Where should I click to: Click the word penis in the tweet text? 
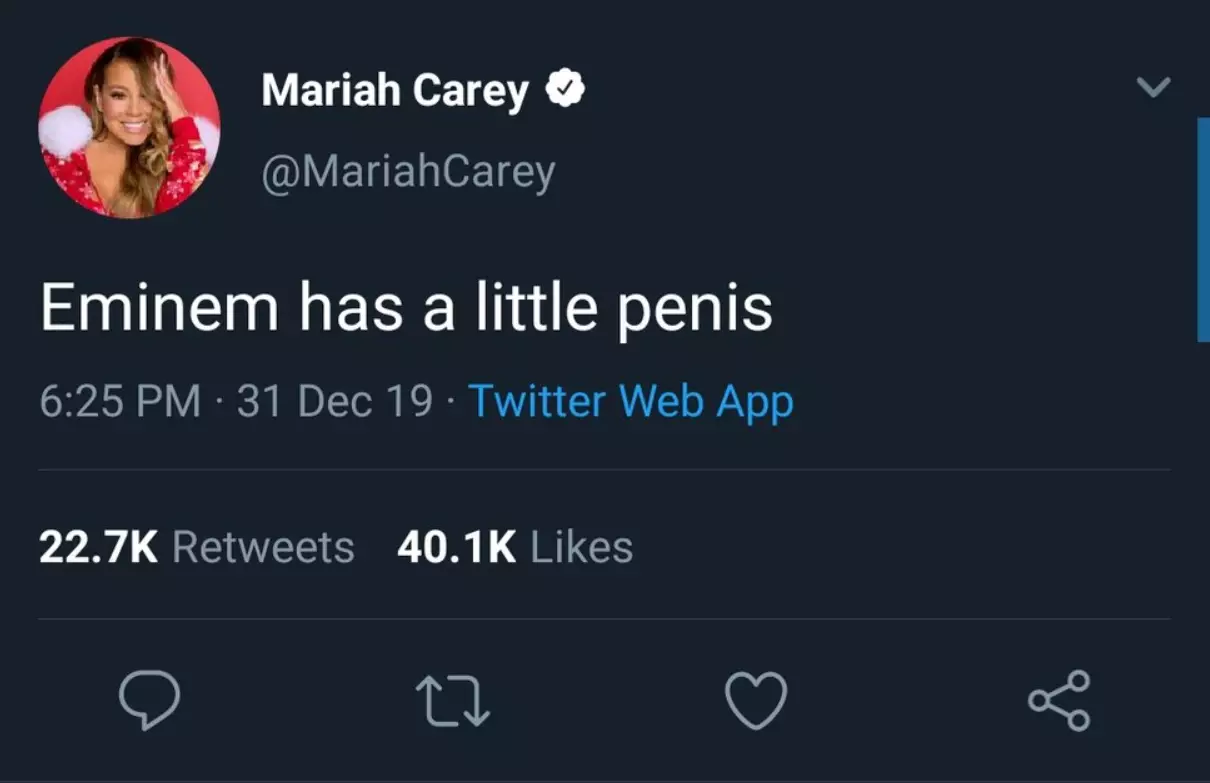694,309
